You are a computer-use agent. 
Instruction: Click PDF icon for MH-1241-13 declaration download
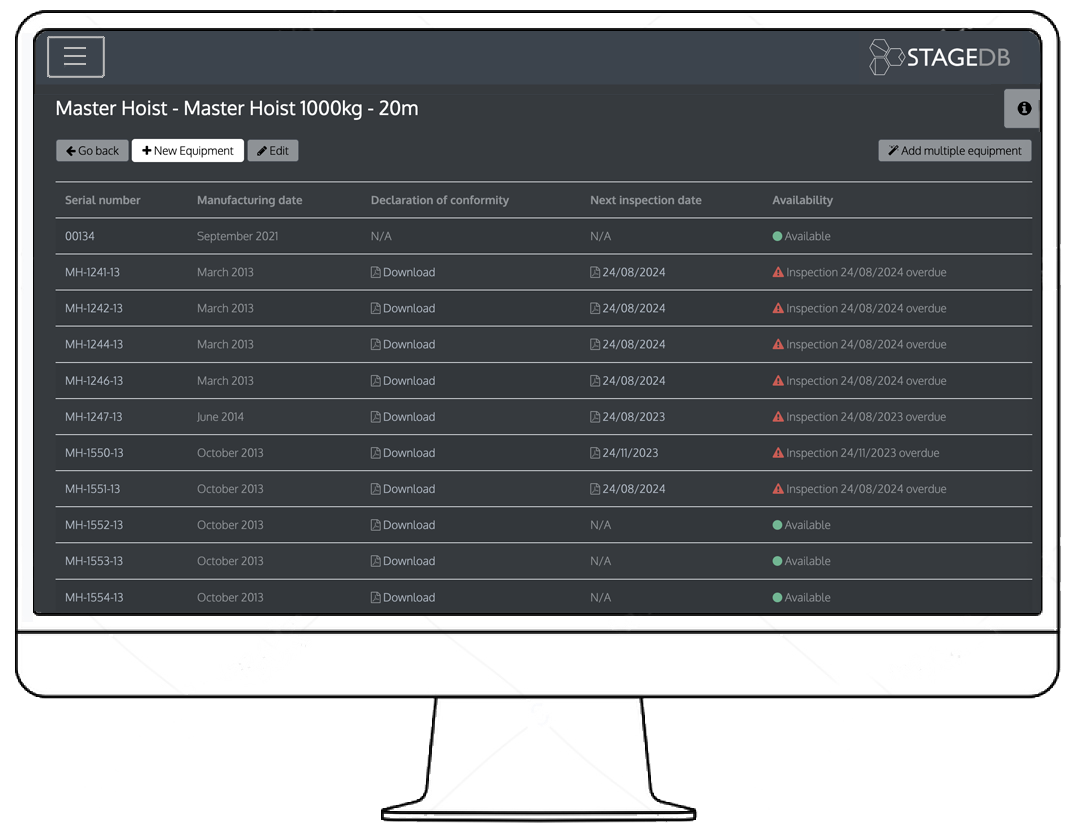point(376,273)
